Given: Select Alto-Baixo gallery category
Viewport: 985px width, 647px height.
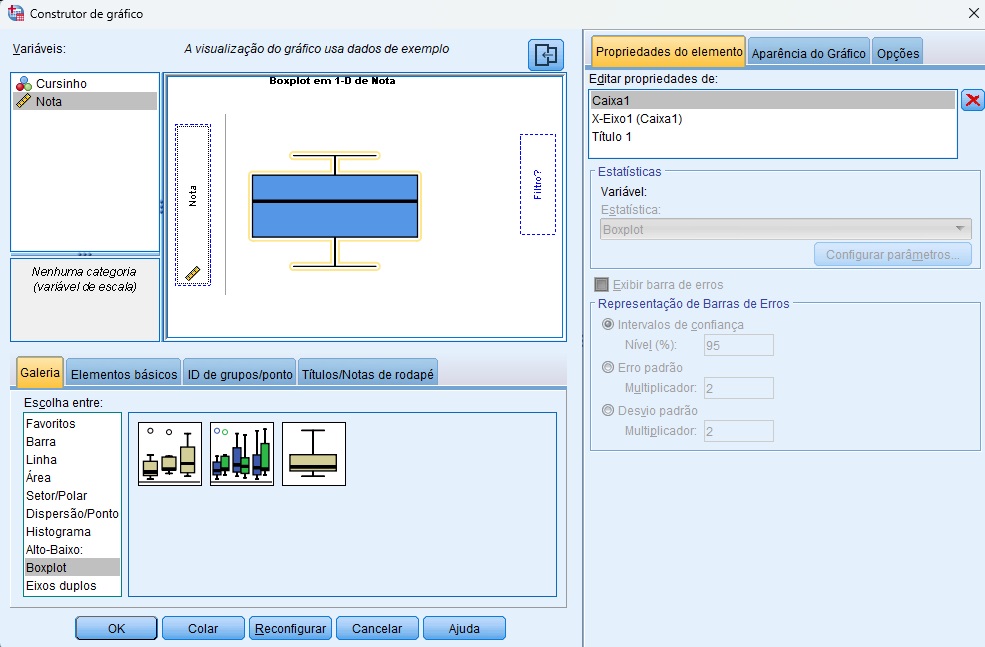Looking at the screenshot, I should 72,550.
